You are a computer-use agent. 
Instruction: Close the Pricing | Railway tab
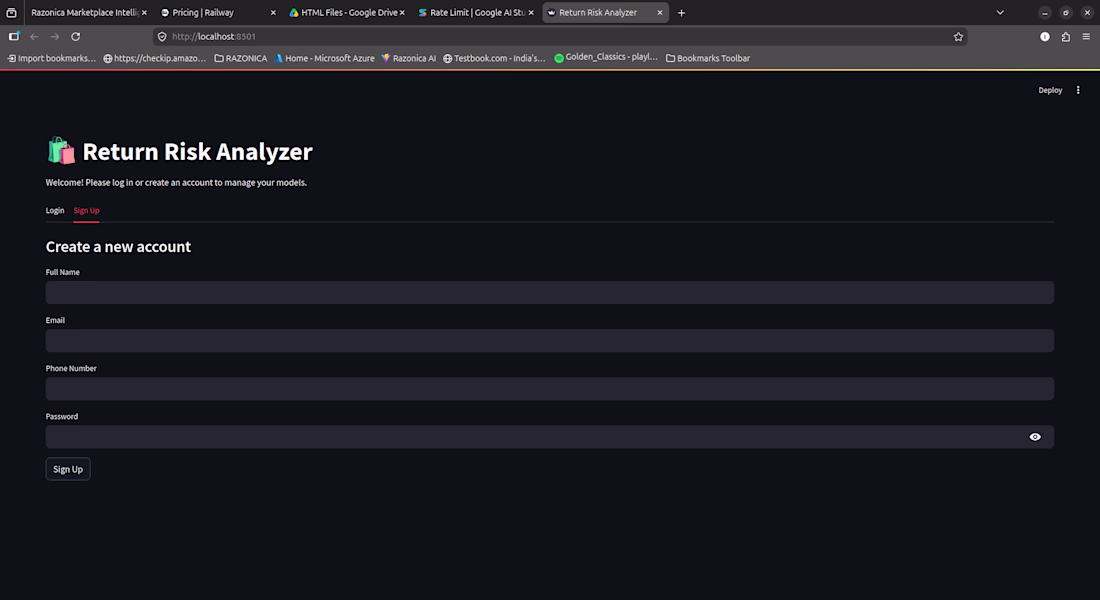(x=273, y=13)
